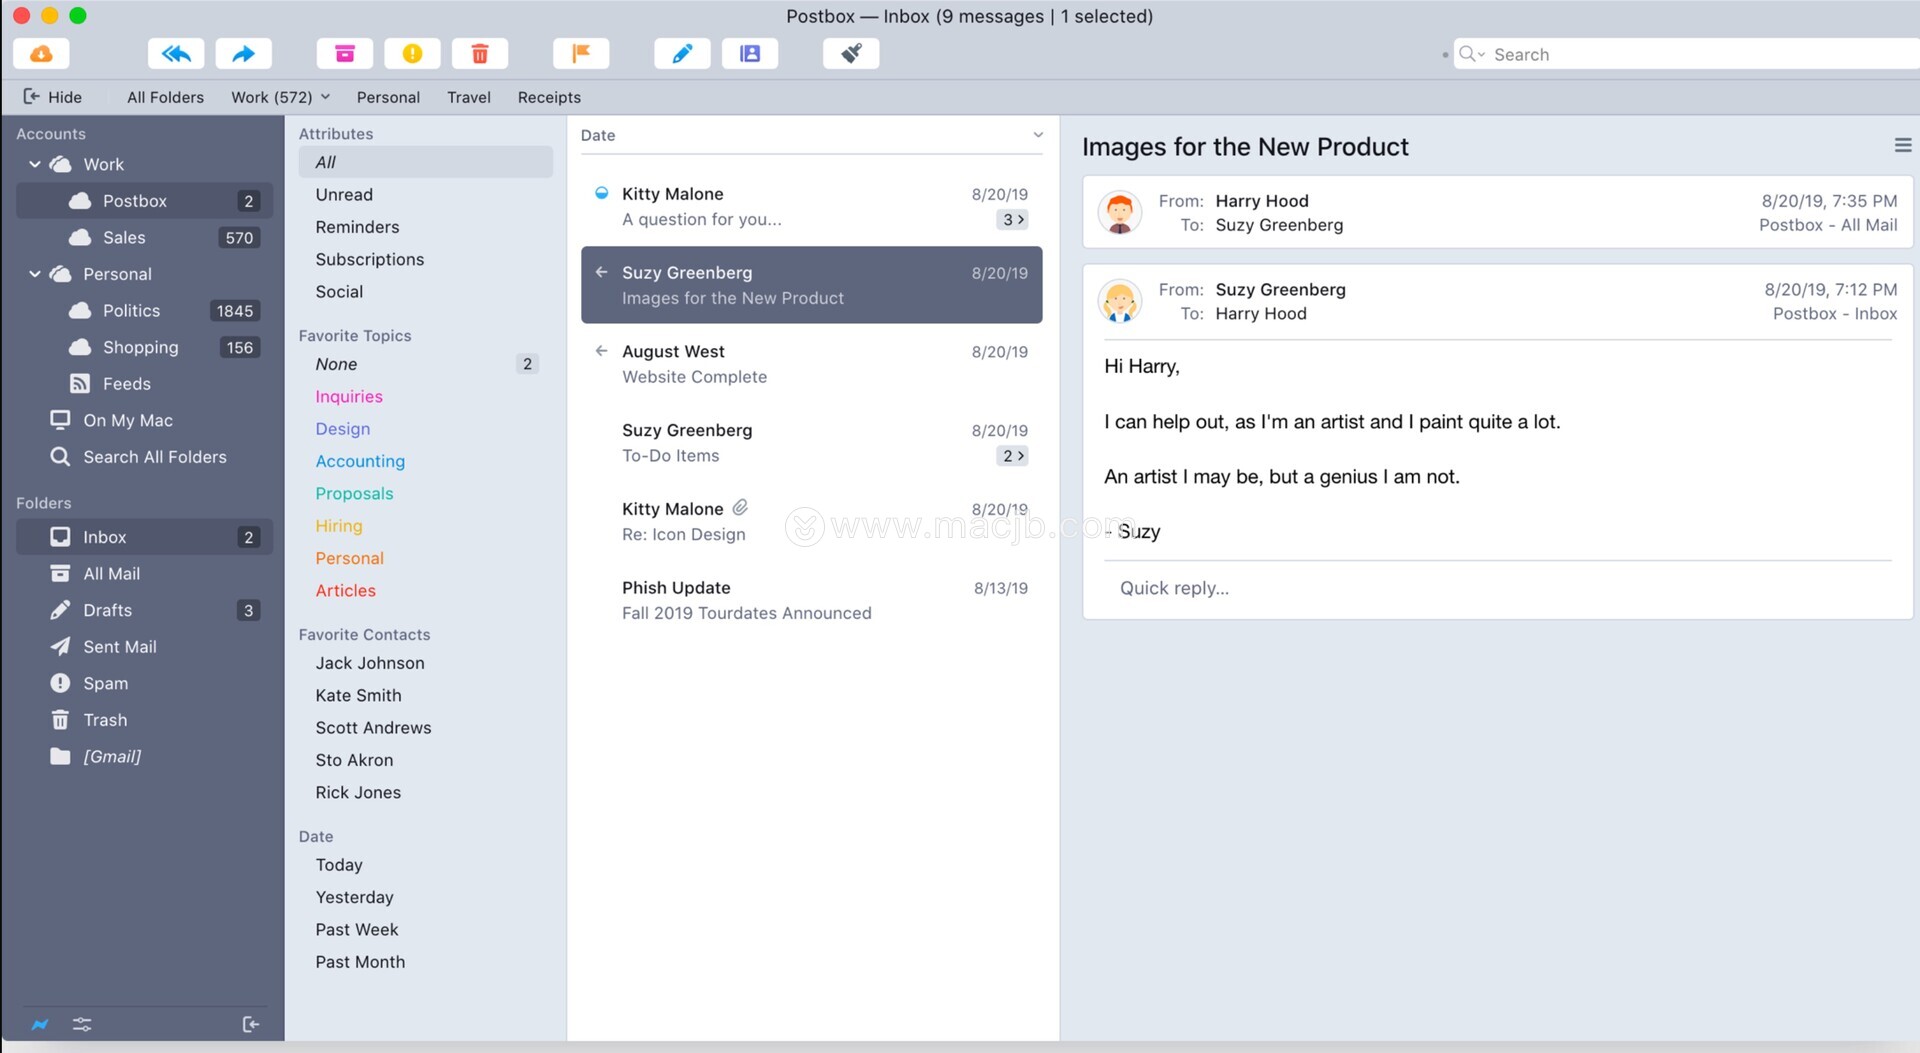The height and width of the screenshot is (1053, 1920).
Task: Select the All attribute filter
Action: tap(425, 162)
